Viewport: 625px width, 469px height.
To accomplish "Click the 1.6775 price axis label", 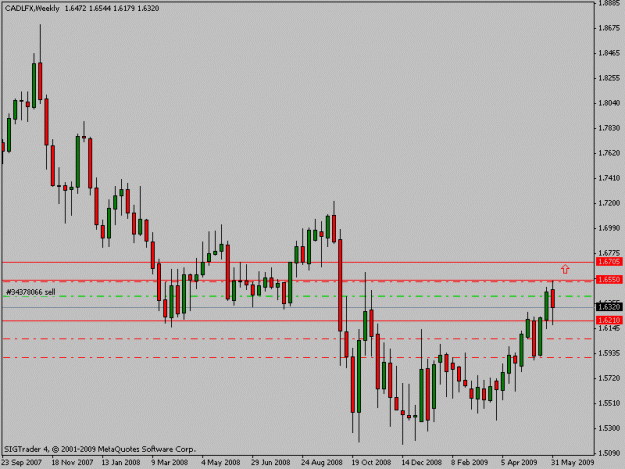I will (x=609, y=253).
